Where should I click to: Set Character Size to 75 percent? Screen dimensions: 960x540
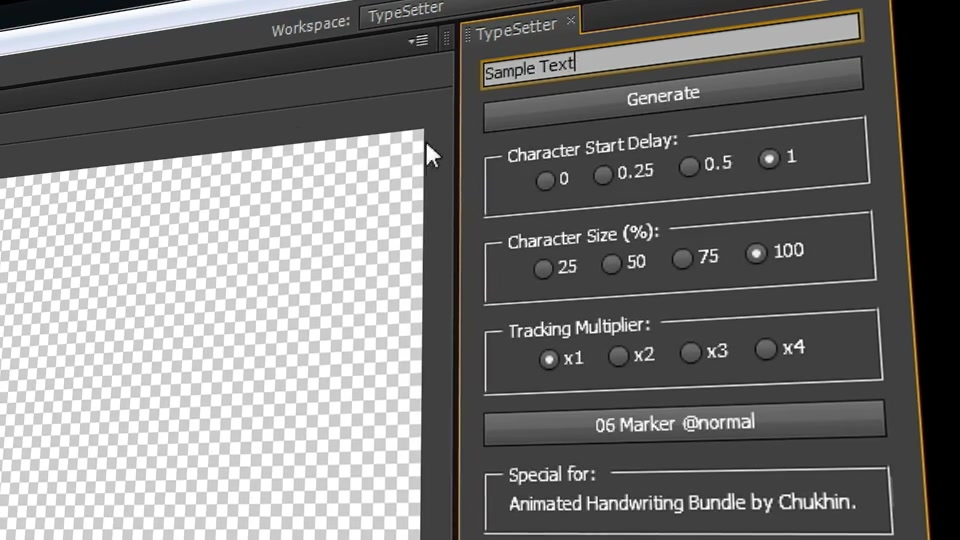(682, 259)
